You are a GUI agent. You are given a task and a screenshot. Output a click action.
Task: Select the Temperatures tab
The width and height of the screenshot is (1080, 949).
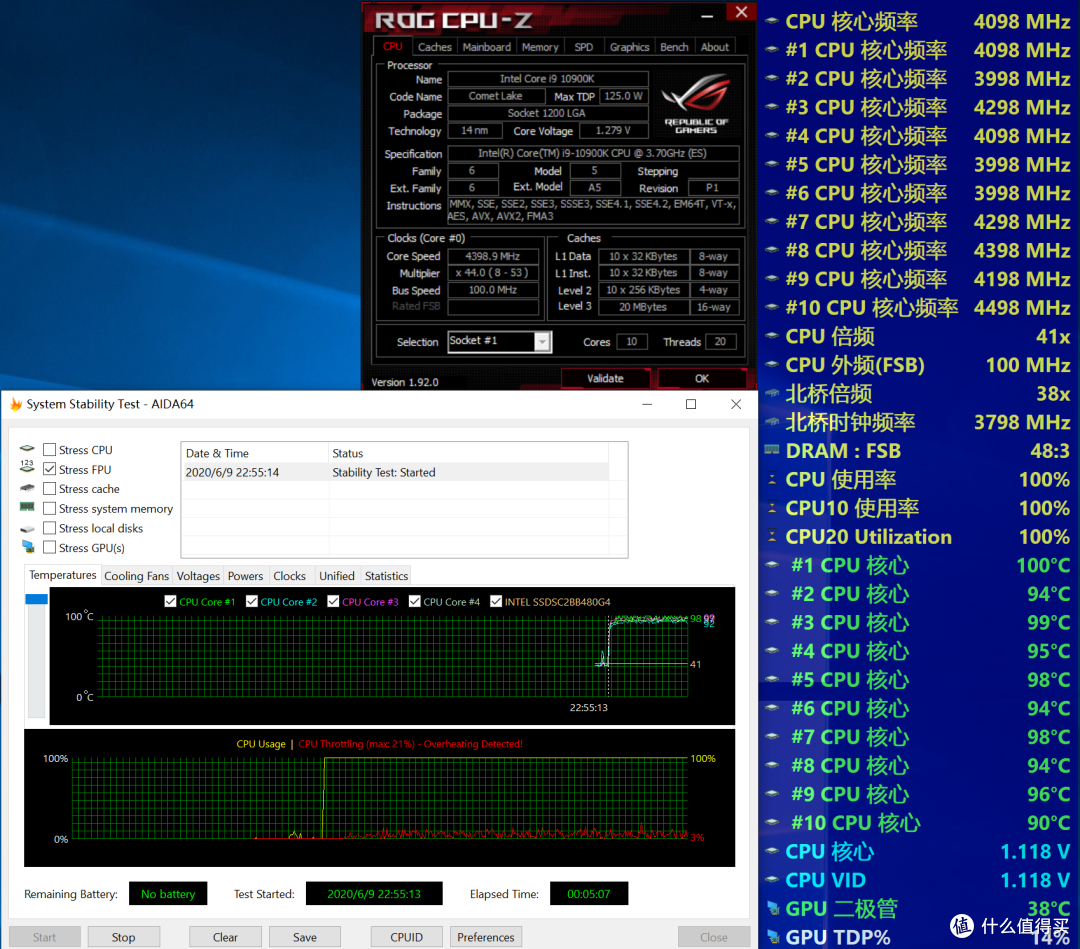[x=63, y=575]
